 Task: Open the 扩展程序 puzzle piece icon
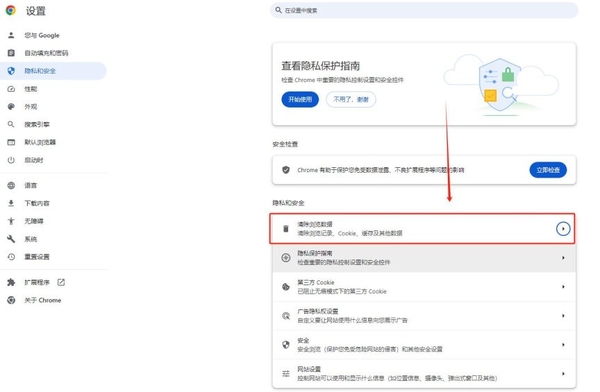tap(11, 282)
